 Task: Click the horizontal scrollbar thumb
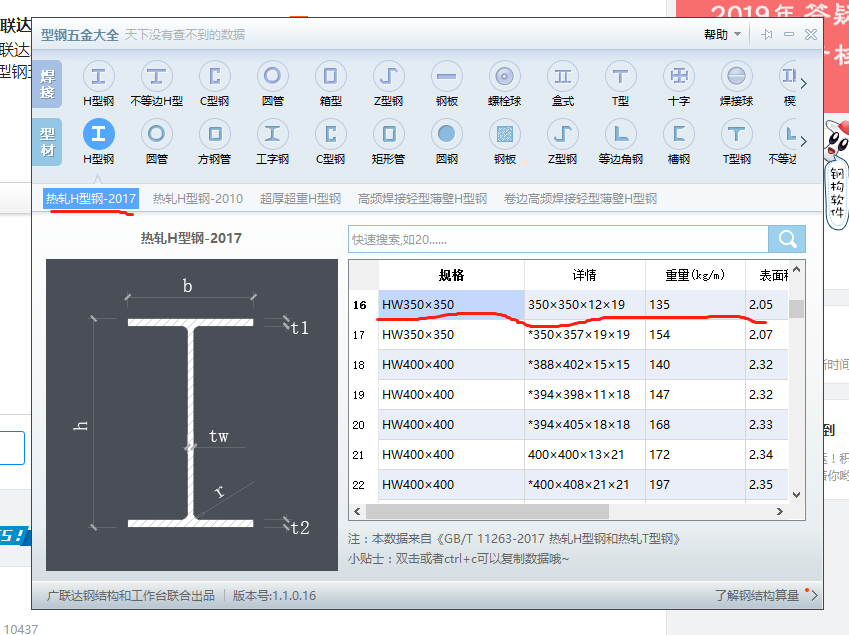487,511
